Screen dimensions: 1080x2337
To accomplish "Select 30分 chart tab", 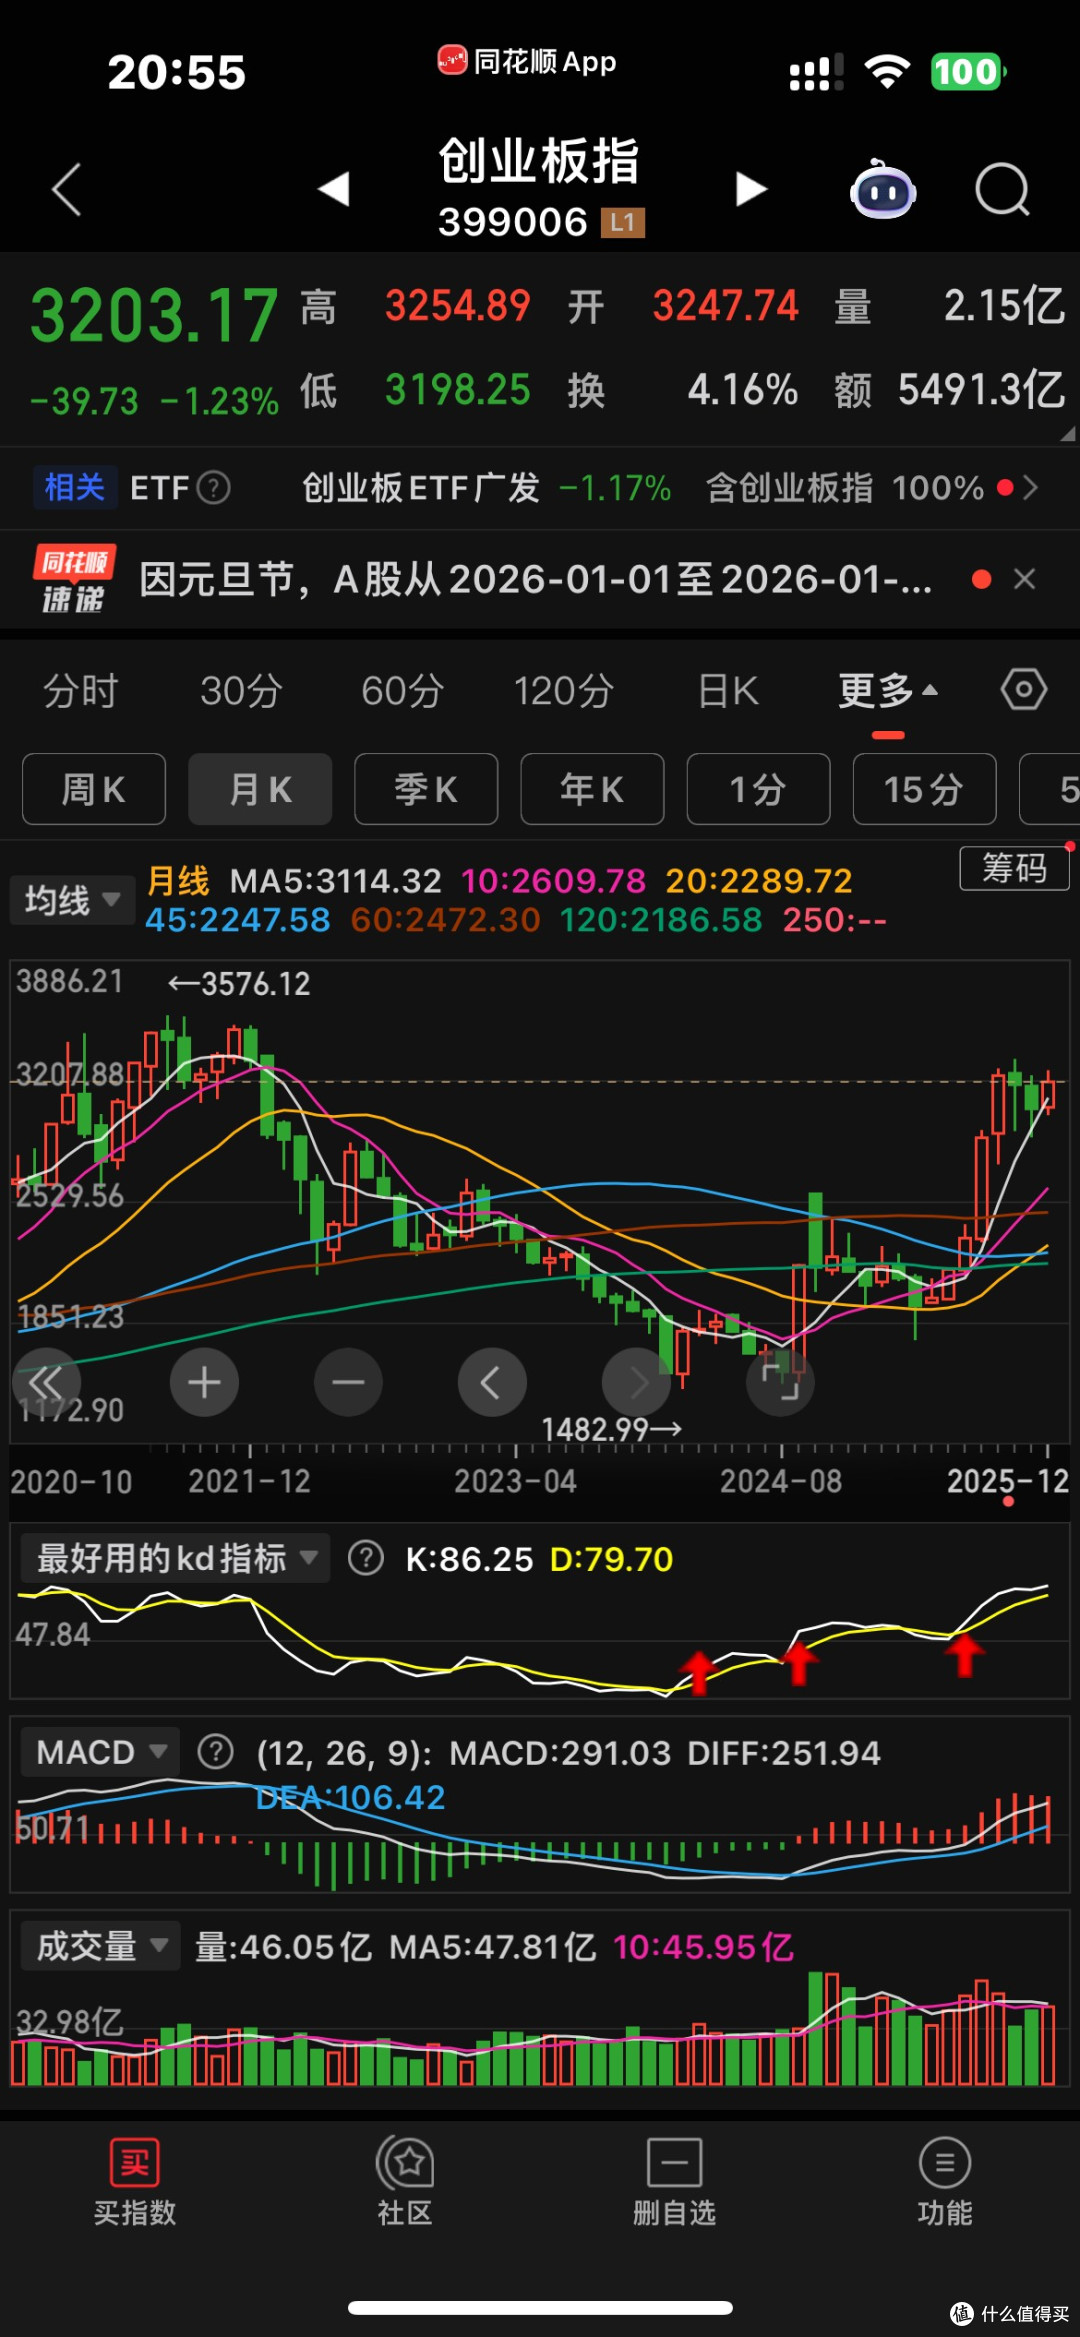I will (x=241, y=691).
